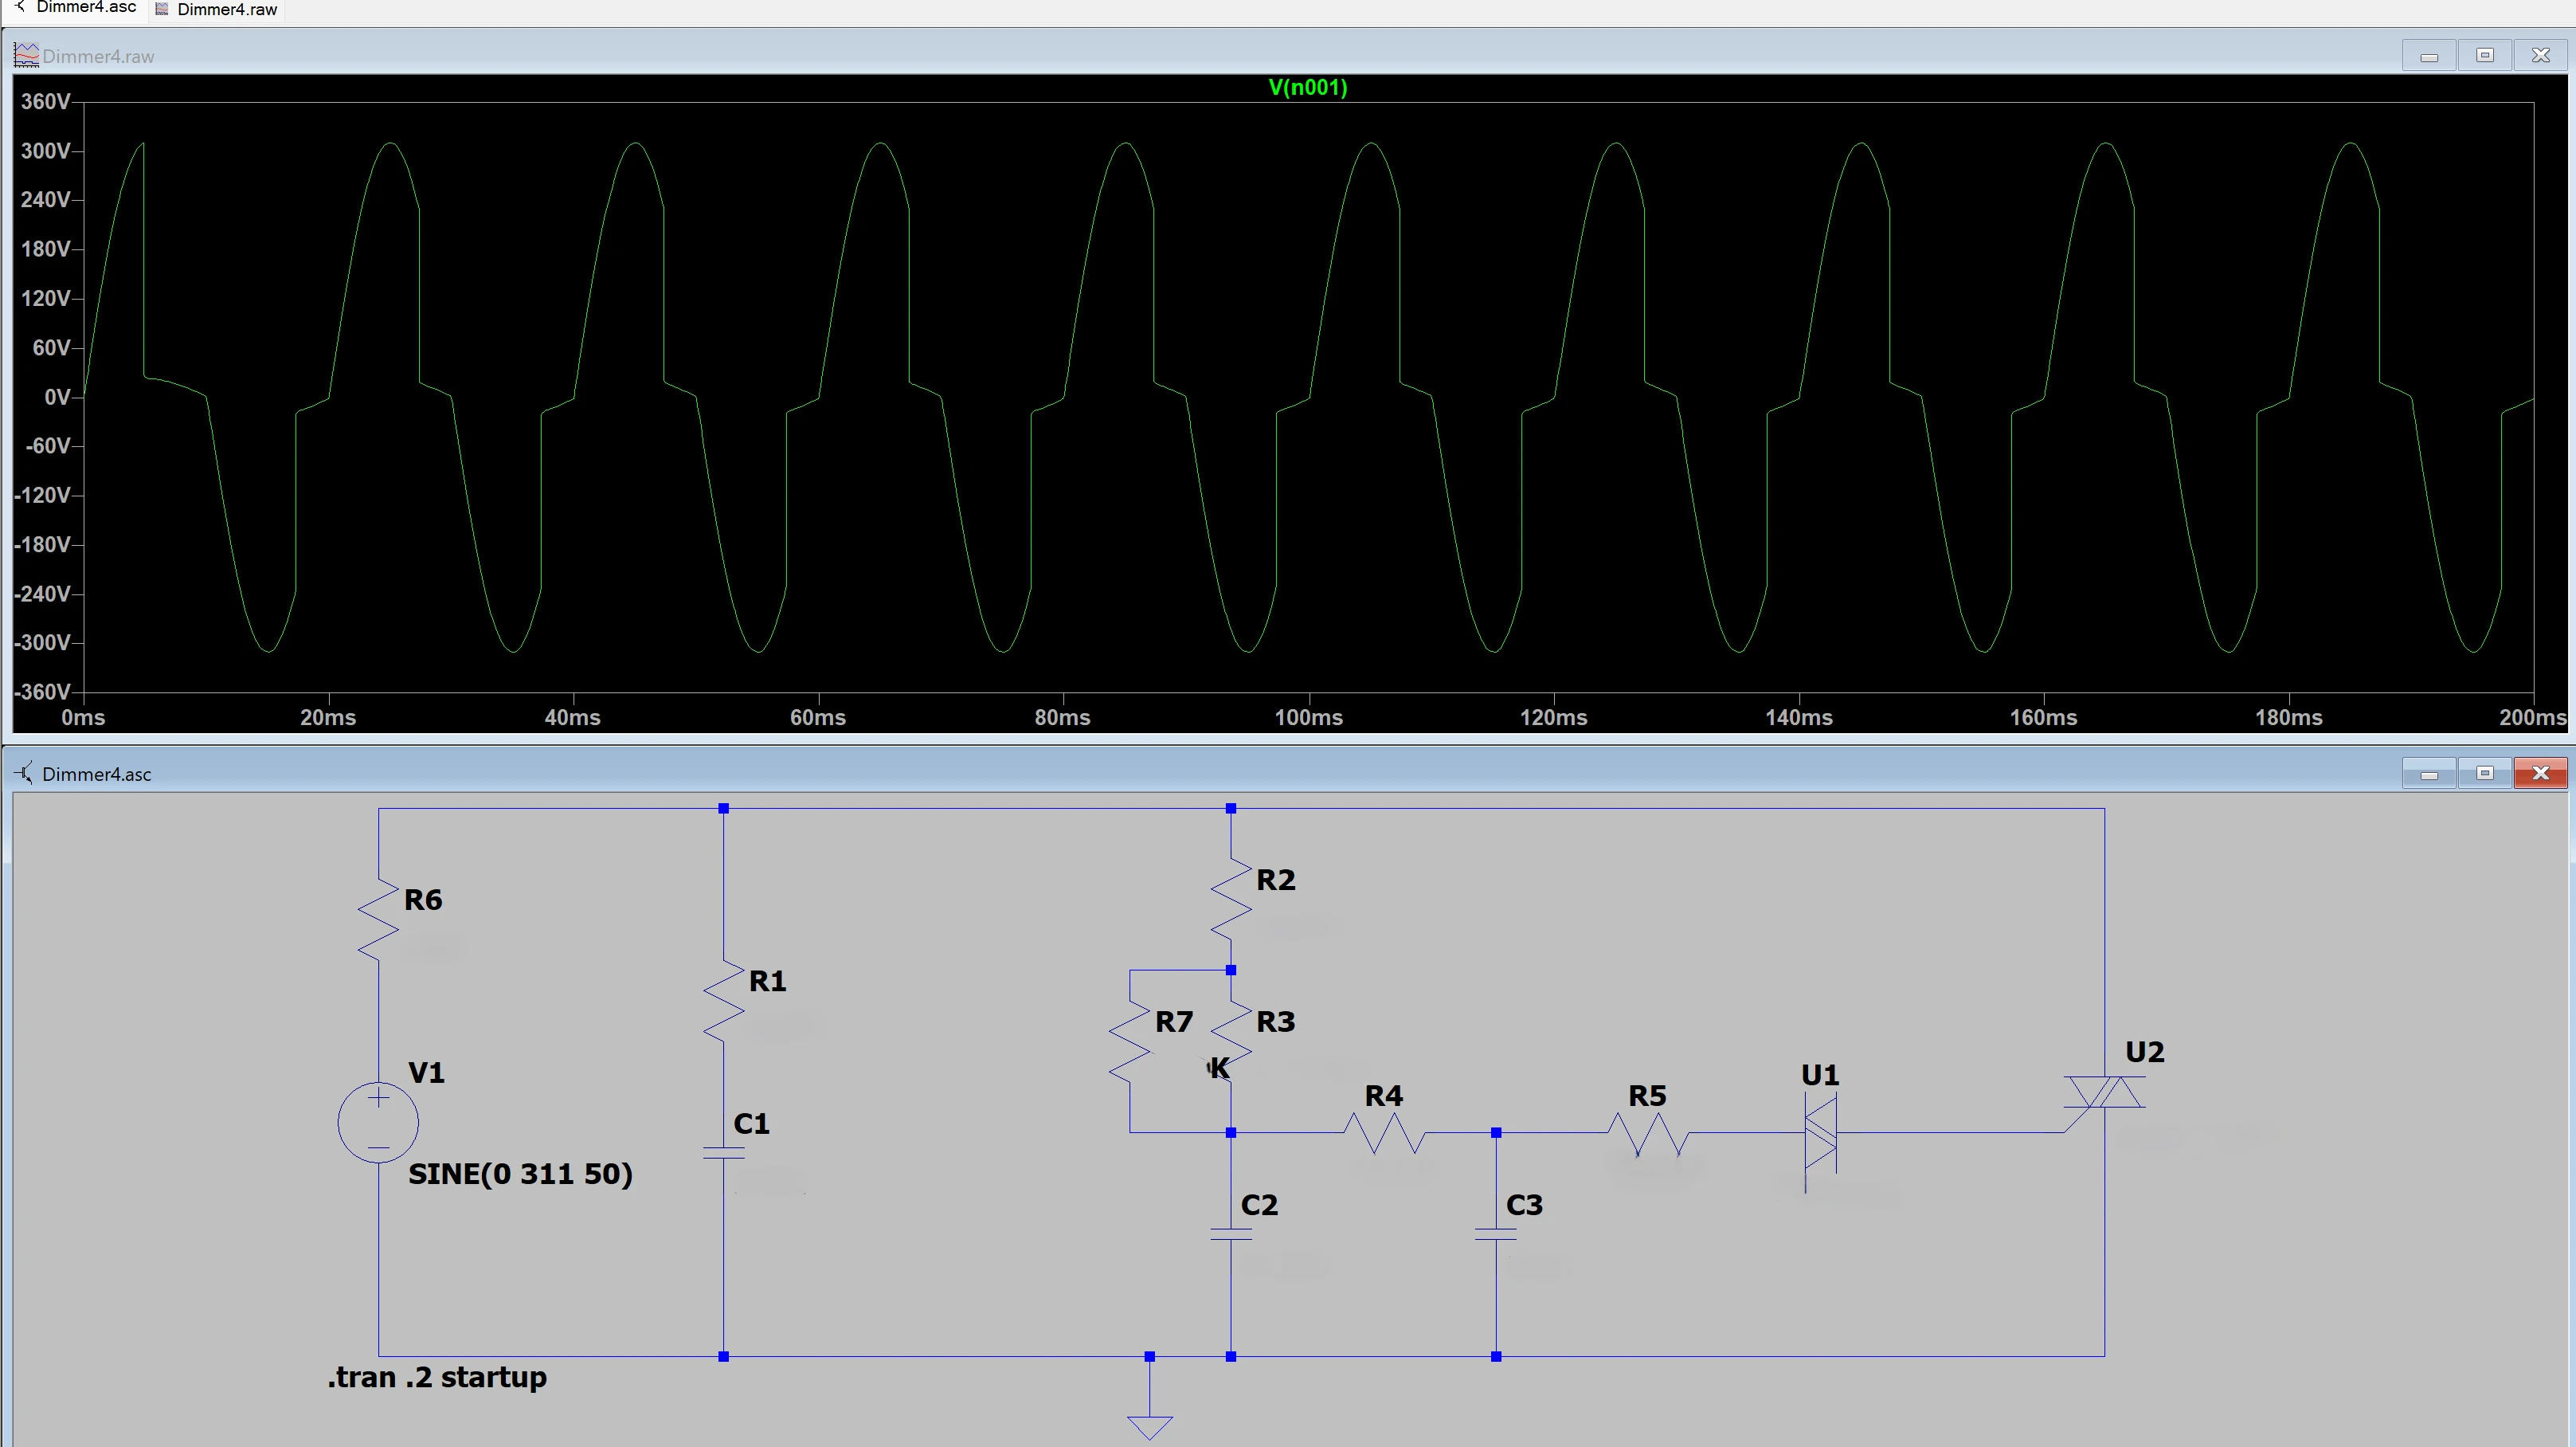The height and width of the screenshot is (1447, 2576).
Task: Click the V(n001) trace label
Action: [x=1307, y=87]
